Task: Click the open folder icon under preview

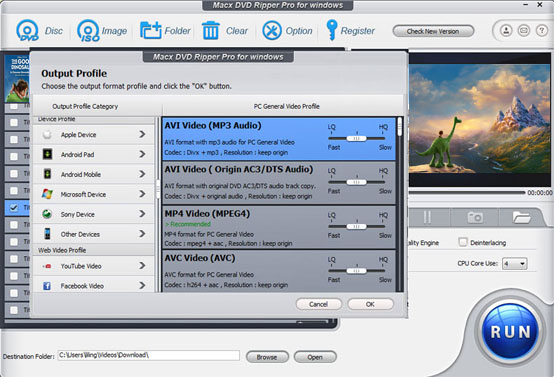Action: click(x=521, y=217)
